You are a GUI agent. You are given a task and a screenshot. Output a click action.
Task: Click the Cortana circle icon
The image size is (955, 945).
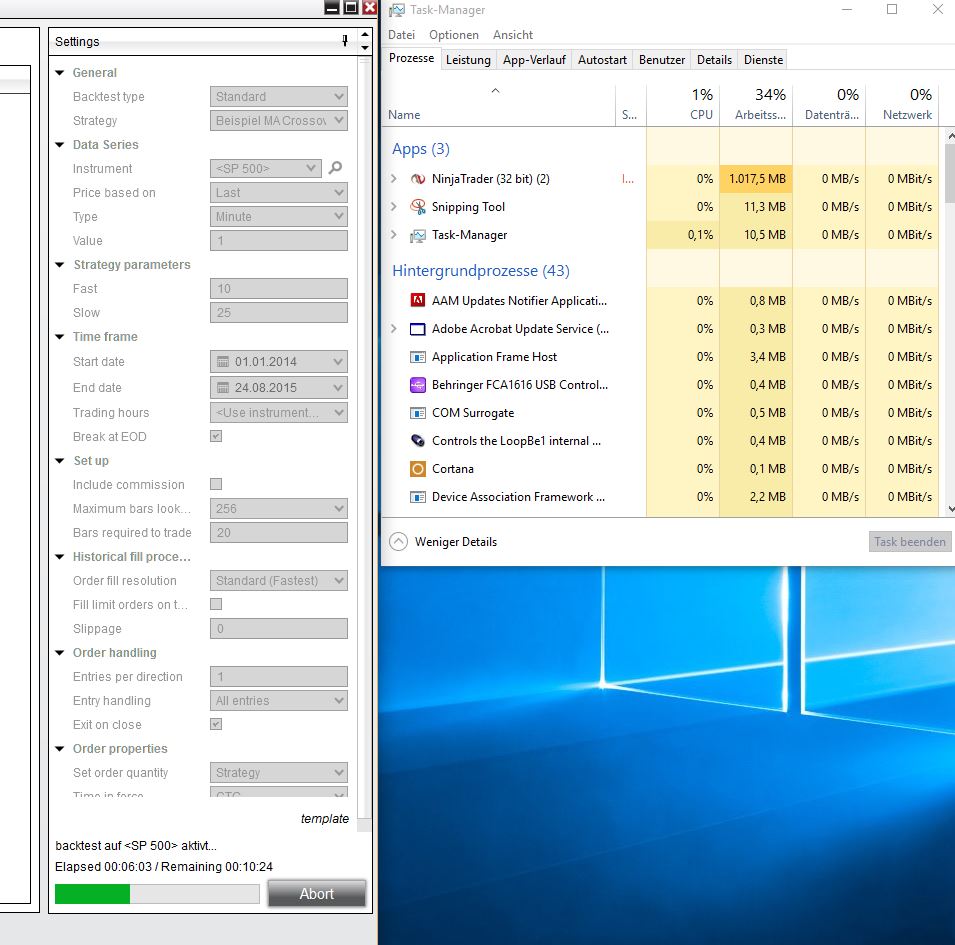click(x=418, y=469)
